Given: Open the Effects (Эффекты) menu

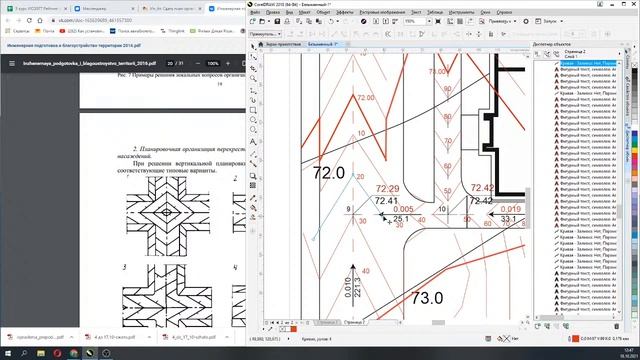Looking at the screenshot, I should tap(344, 12).
